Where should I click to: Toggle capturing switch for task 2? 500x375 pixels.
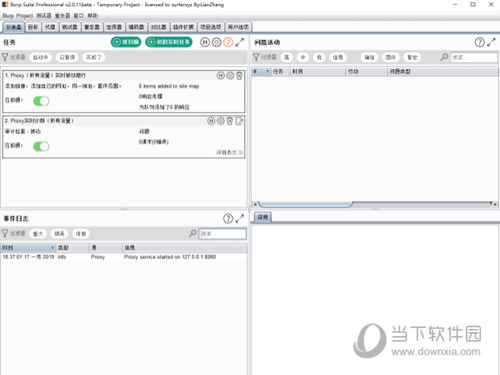click(x=41, y=146)
